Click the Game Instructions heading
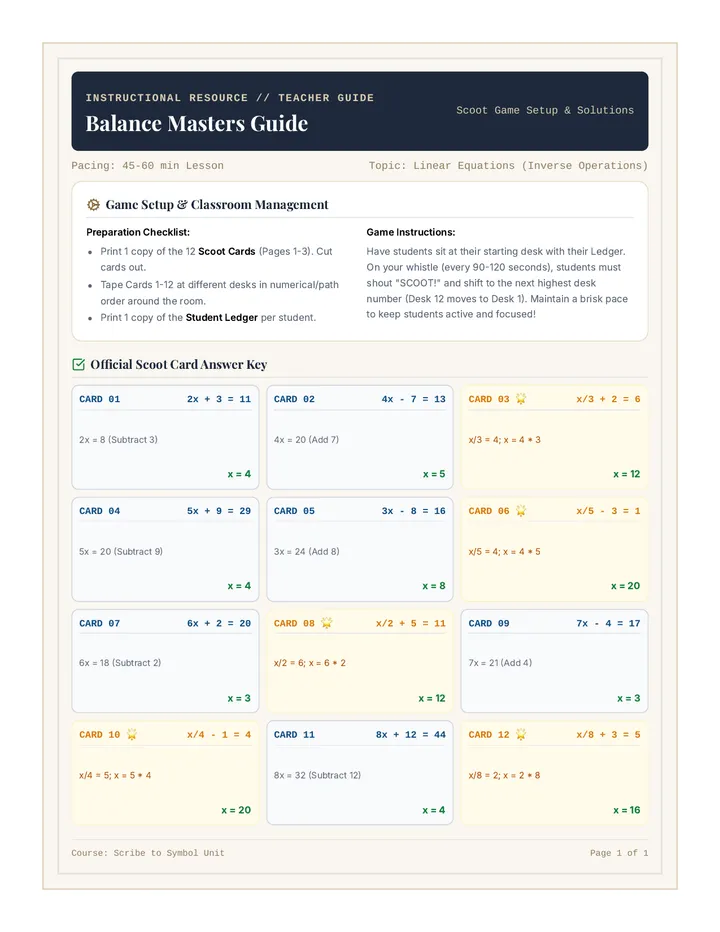The height and width of the screenshot is (932, 720). [x=411, y=232]
